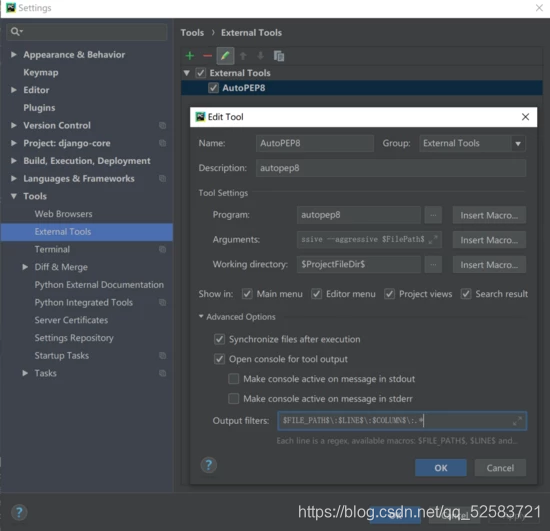Enable Make console active on stdout message
Image resolution: width=550 pixels, height=531 pixels.
pos(234,379)
